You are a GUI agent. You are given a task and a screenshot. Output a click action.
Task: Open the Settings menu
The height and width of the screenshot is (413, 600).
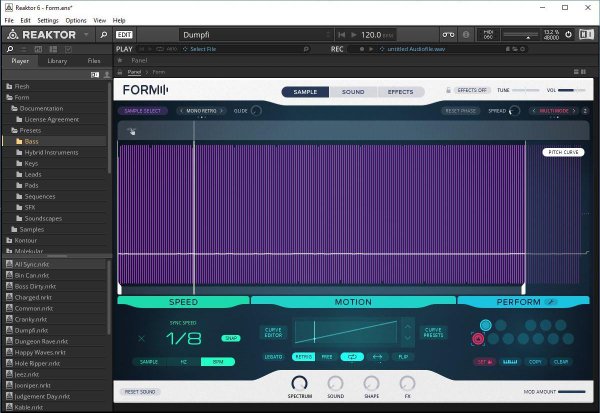pyautogui.click(x=47, y=20)
